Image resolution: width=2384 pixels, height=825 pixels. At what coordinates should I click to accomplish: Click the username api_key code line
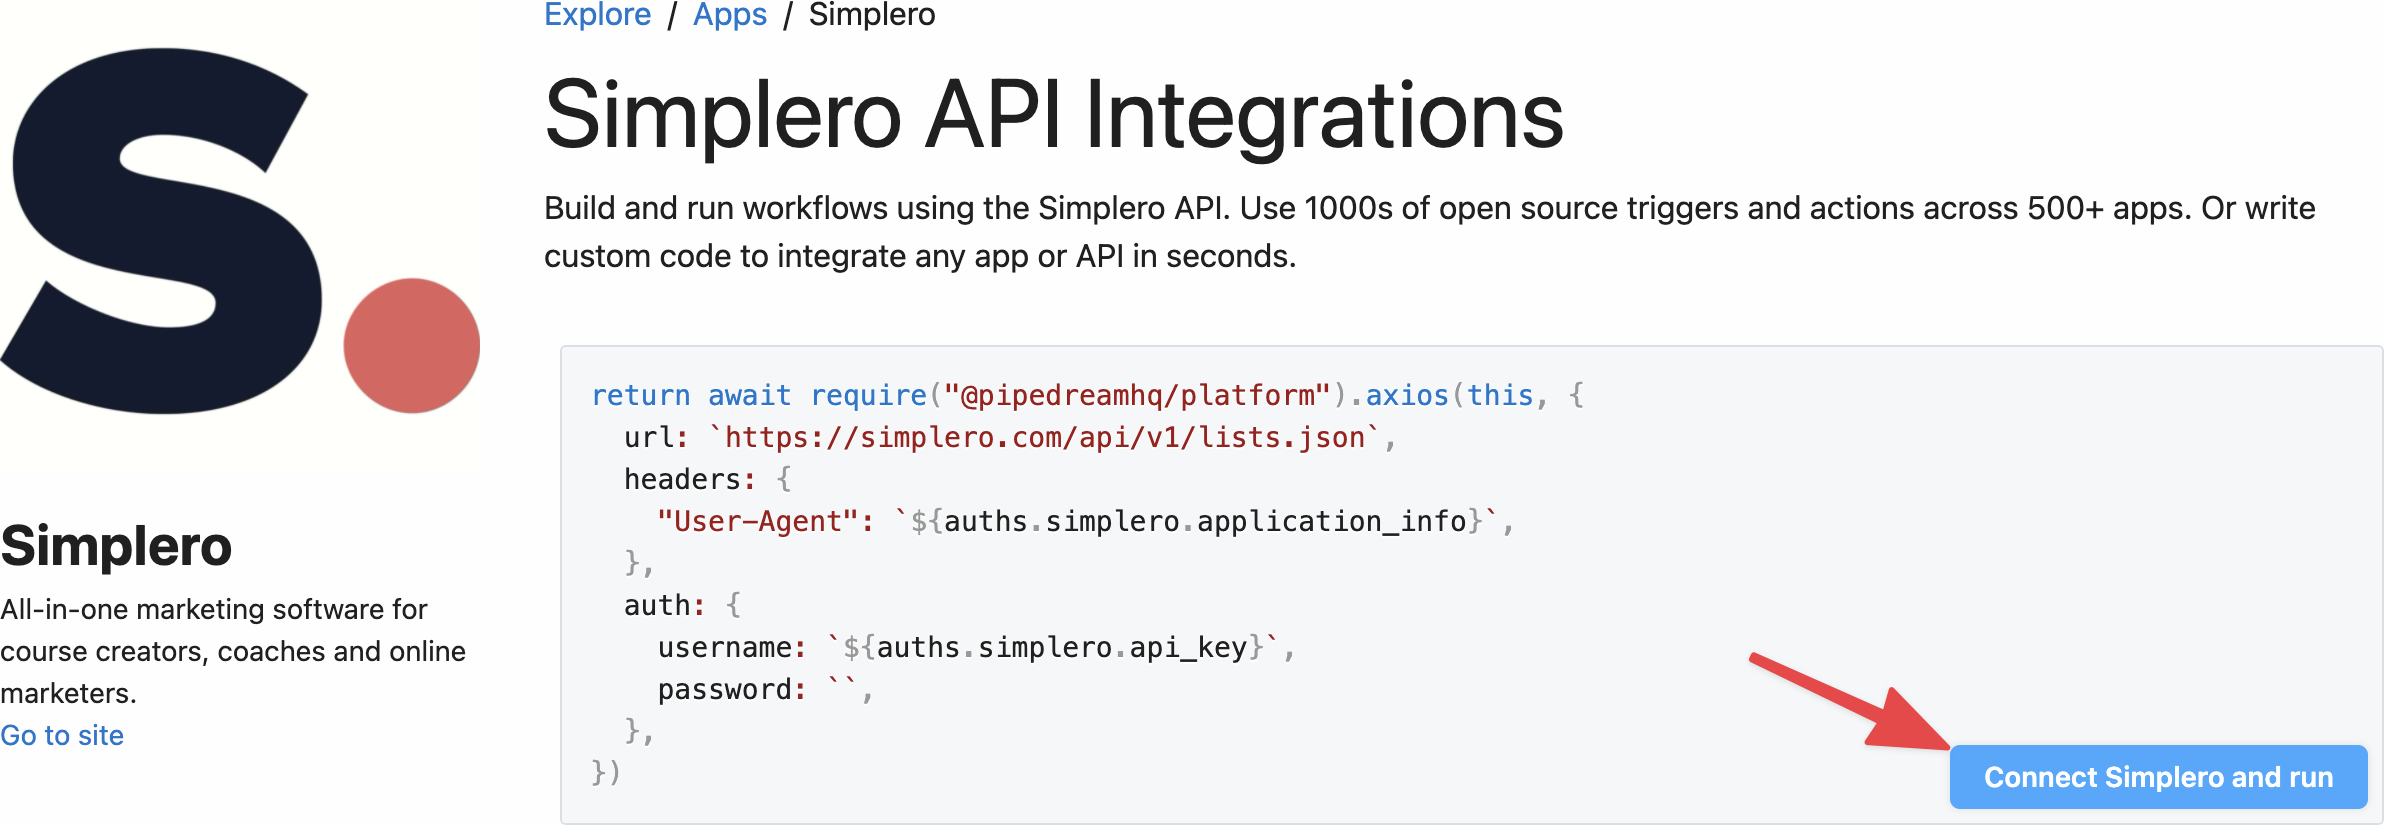click(x=977, y=647)
